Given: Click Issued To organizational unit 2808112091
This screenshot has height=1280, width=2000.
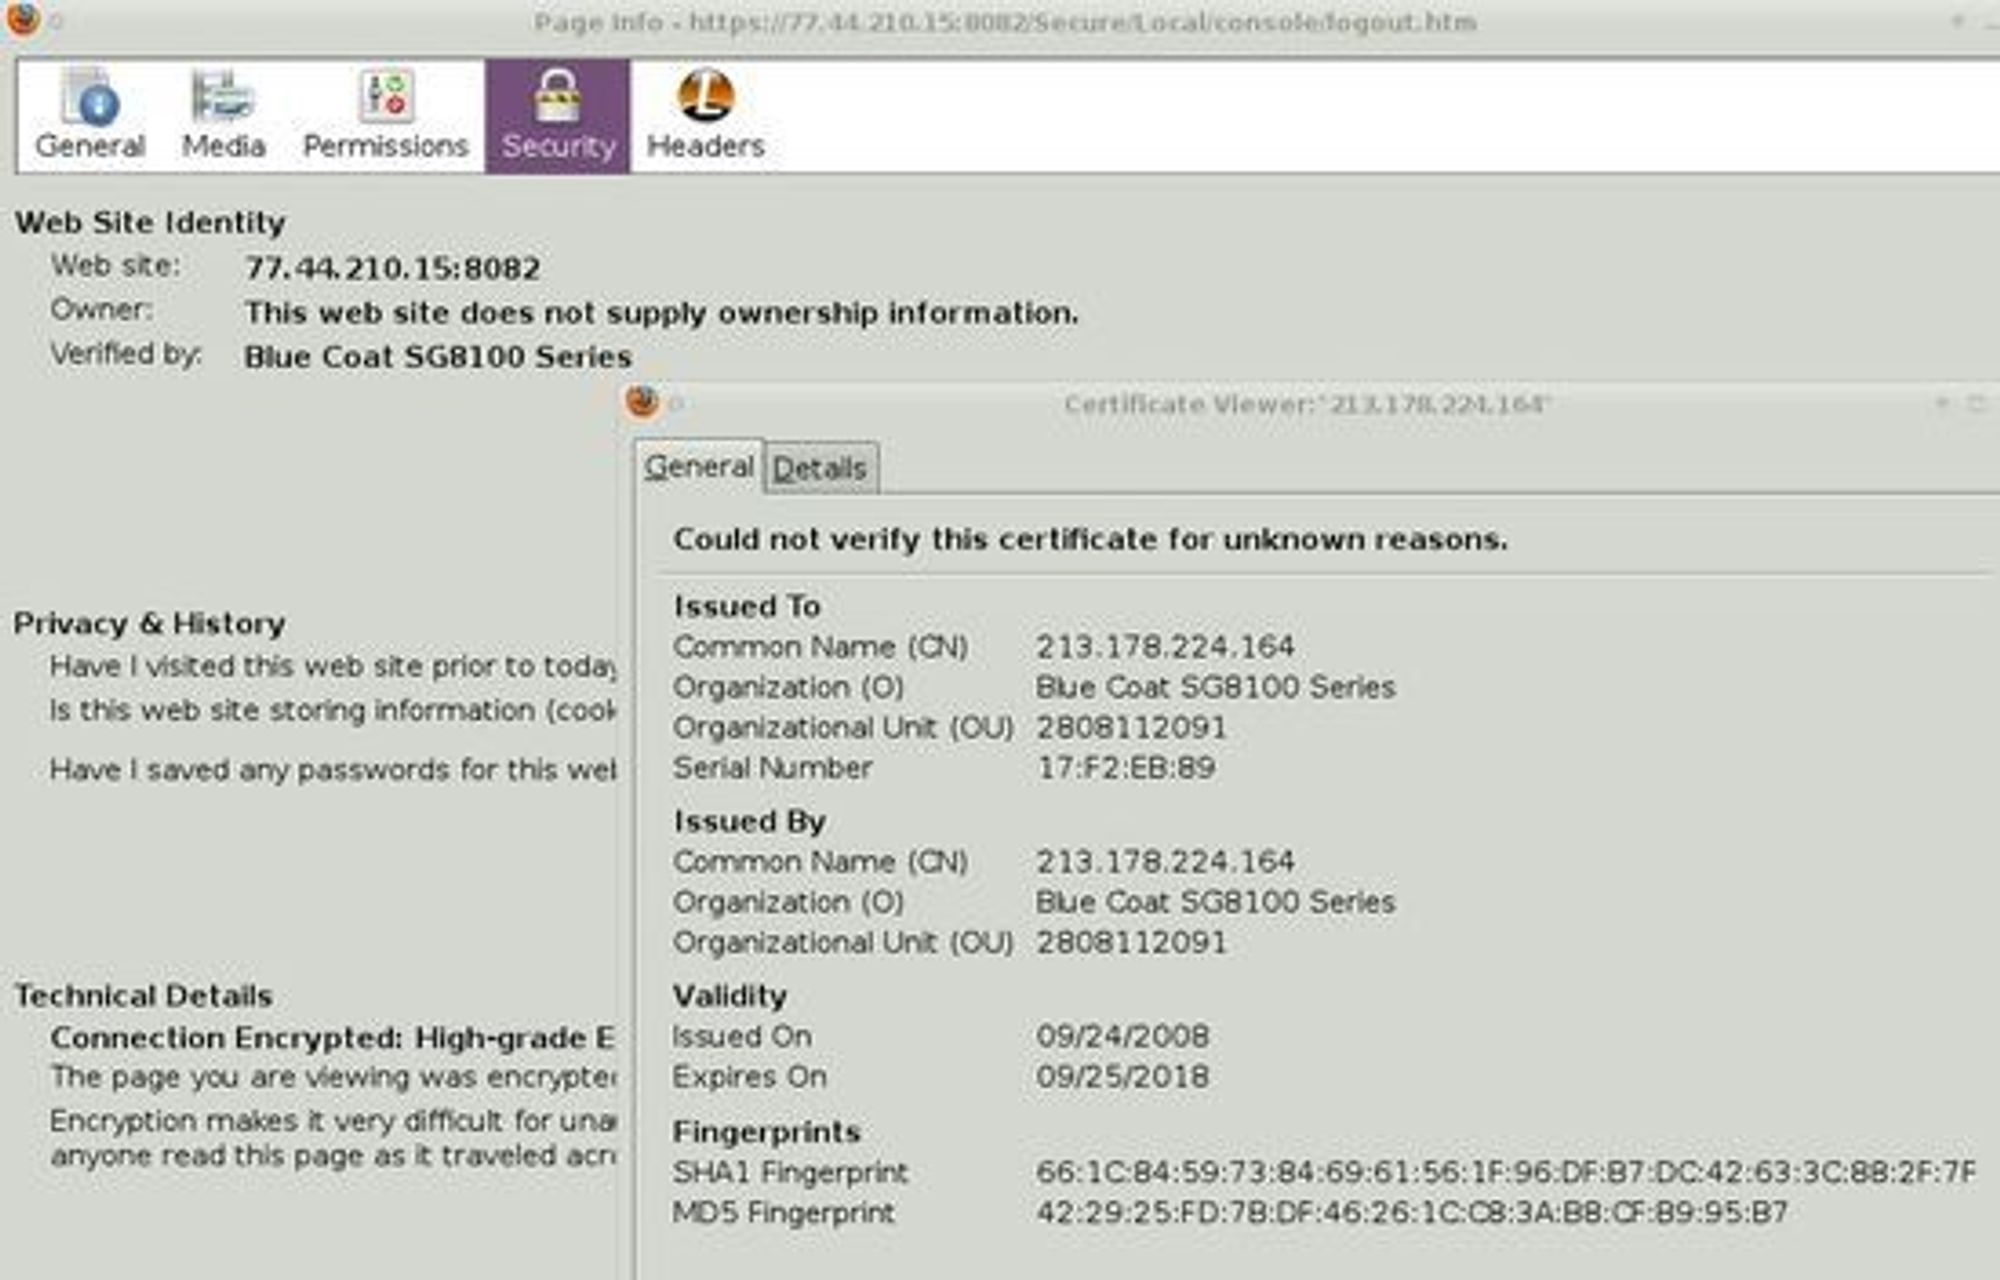Looking at the screenshot, I should pyautogui.click(x=1131, y=727).
